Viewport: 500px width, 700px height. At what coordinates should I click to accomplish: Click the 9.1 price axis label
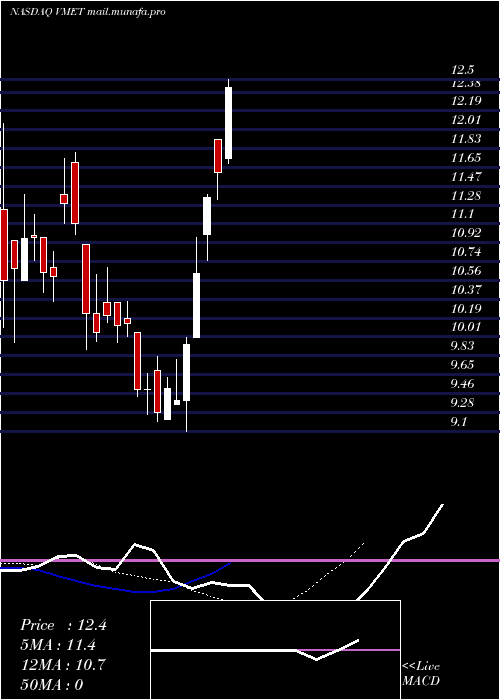[x=459, y=422]
